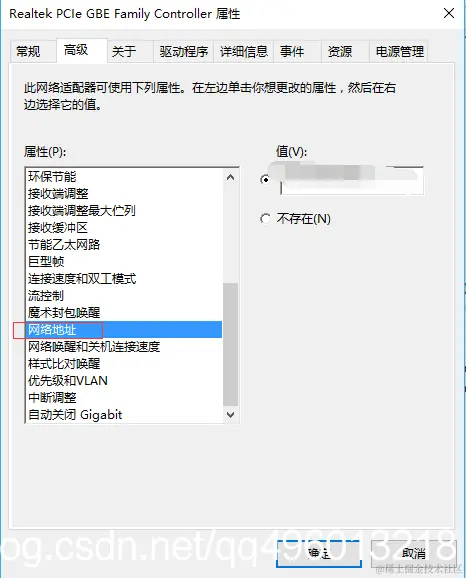
Task: Select the value radio button
Action: click(x=265, y=180)
